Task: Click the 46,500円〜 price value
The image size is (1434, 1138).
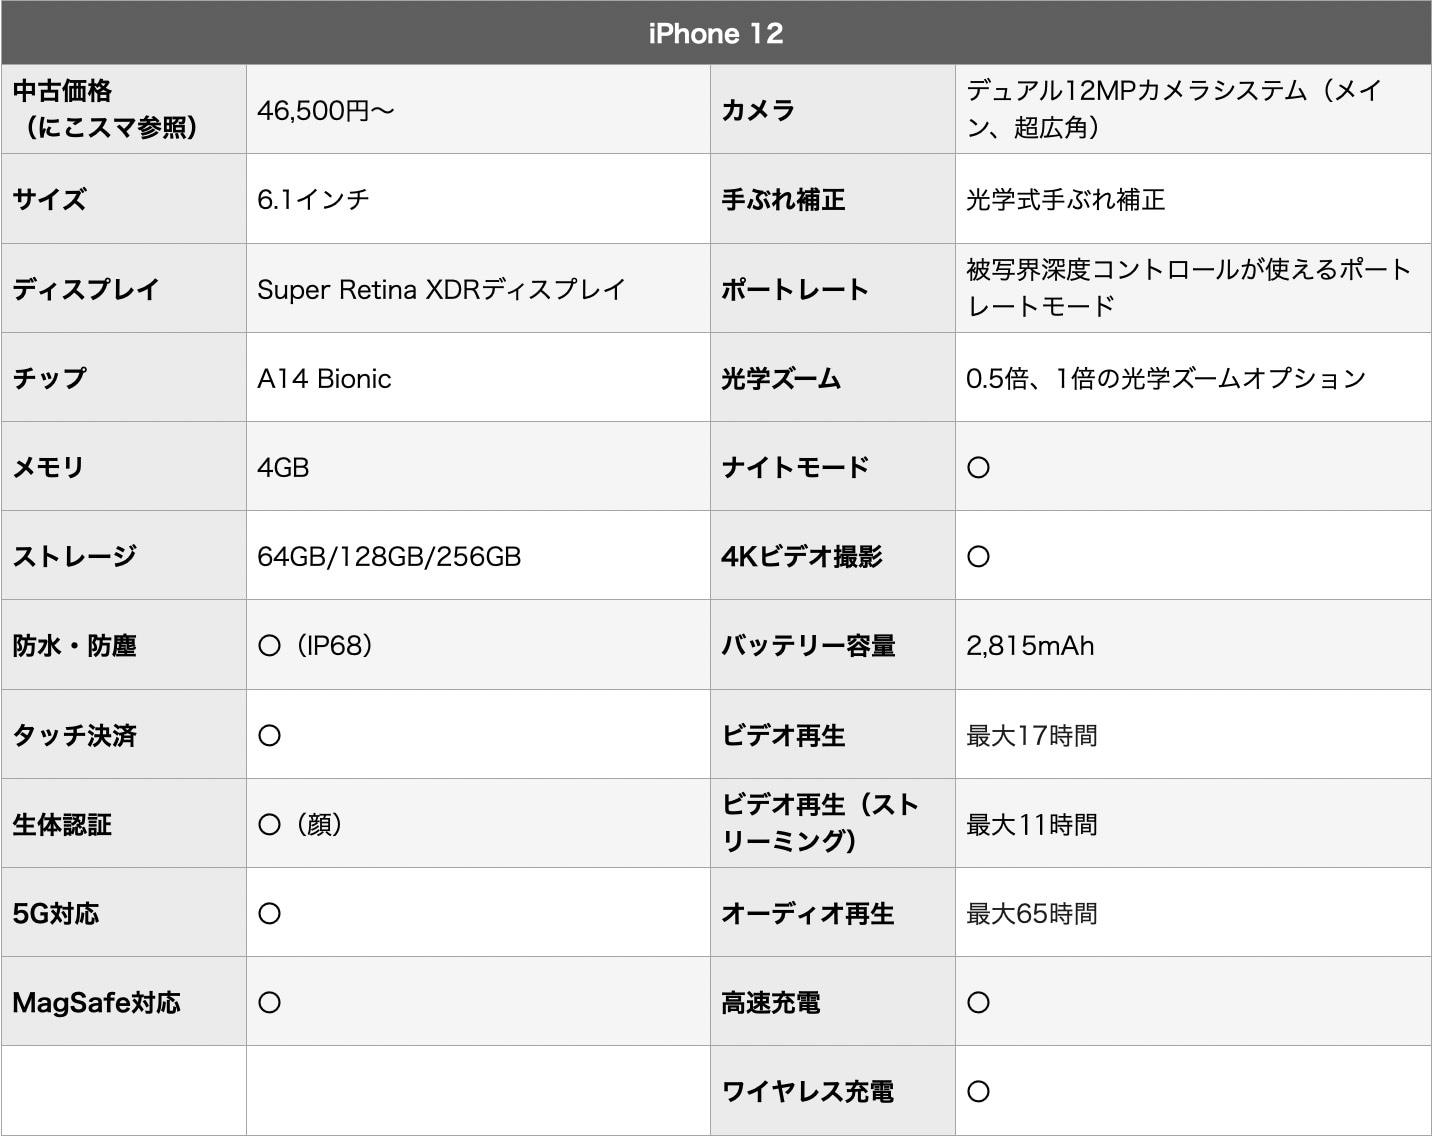Action: [326, 110]
